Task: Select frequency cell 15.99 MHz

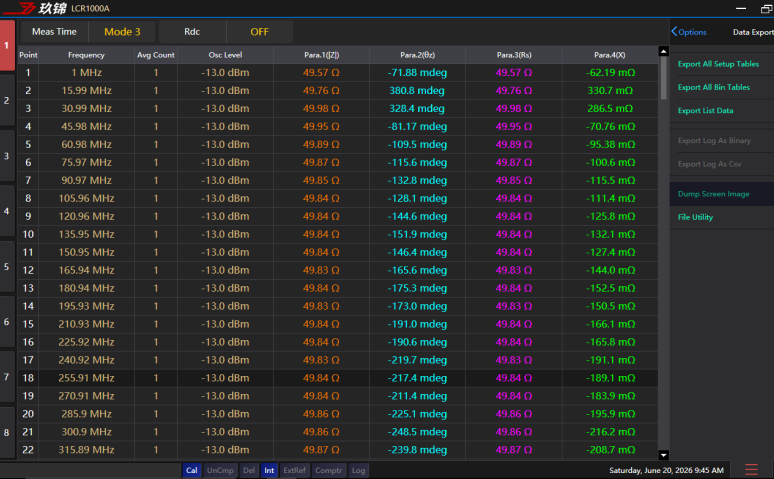Action: (86, 90)
